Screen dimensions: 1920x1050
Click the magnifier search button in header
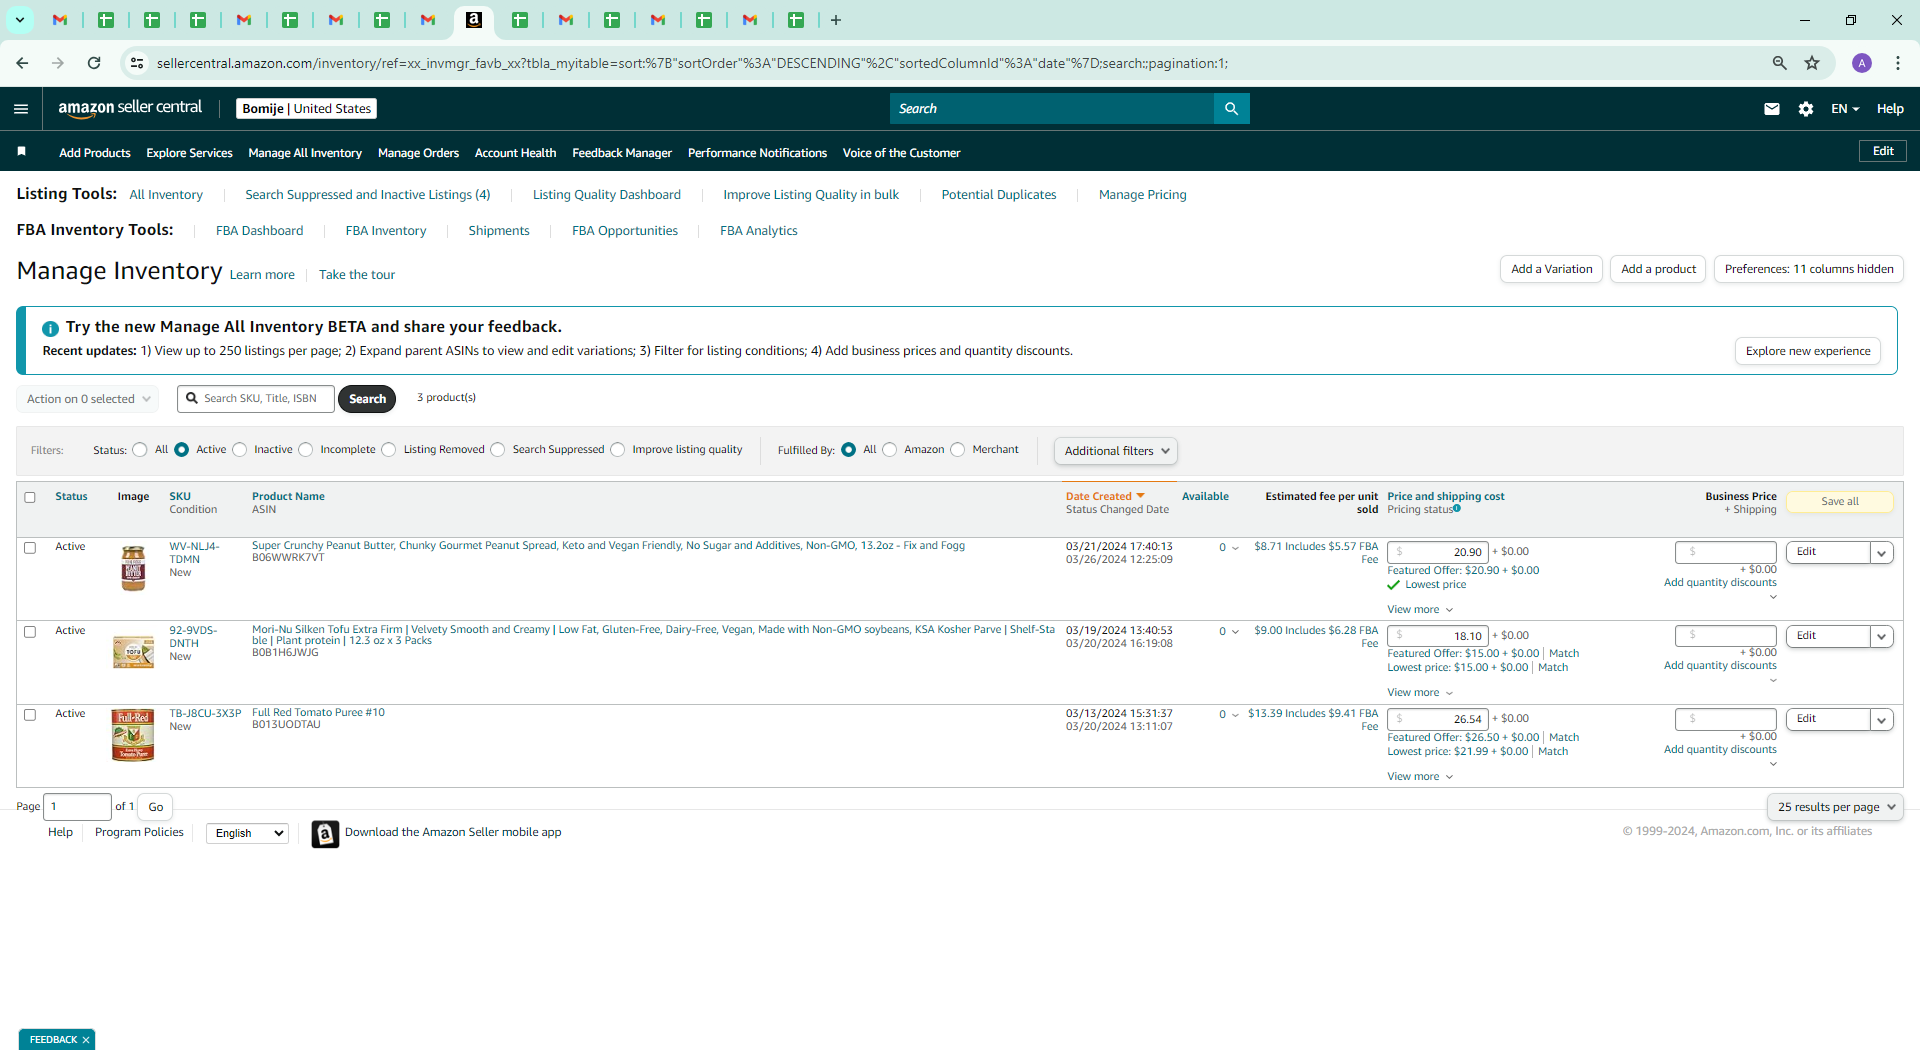pos(1232,108)
